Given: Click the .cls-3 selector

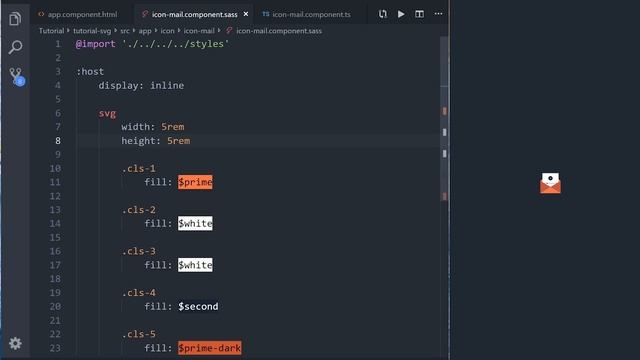Looking at the screenshot, I should coord(138,251).
